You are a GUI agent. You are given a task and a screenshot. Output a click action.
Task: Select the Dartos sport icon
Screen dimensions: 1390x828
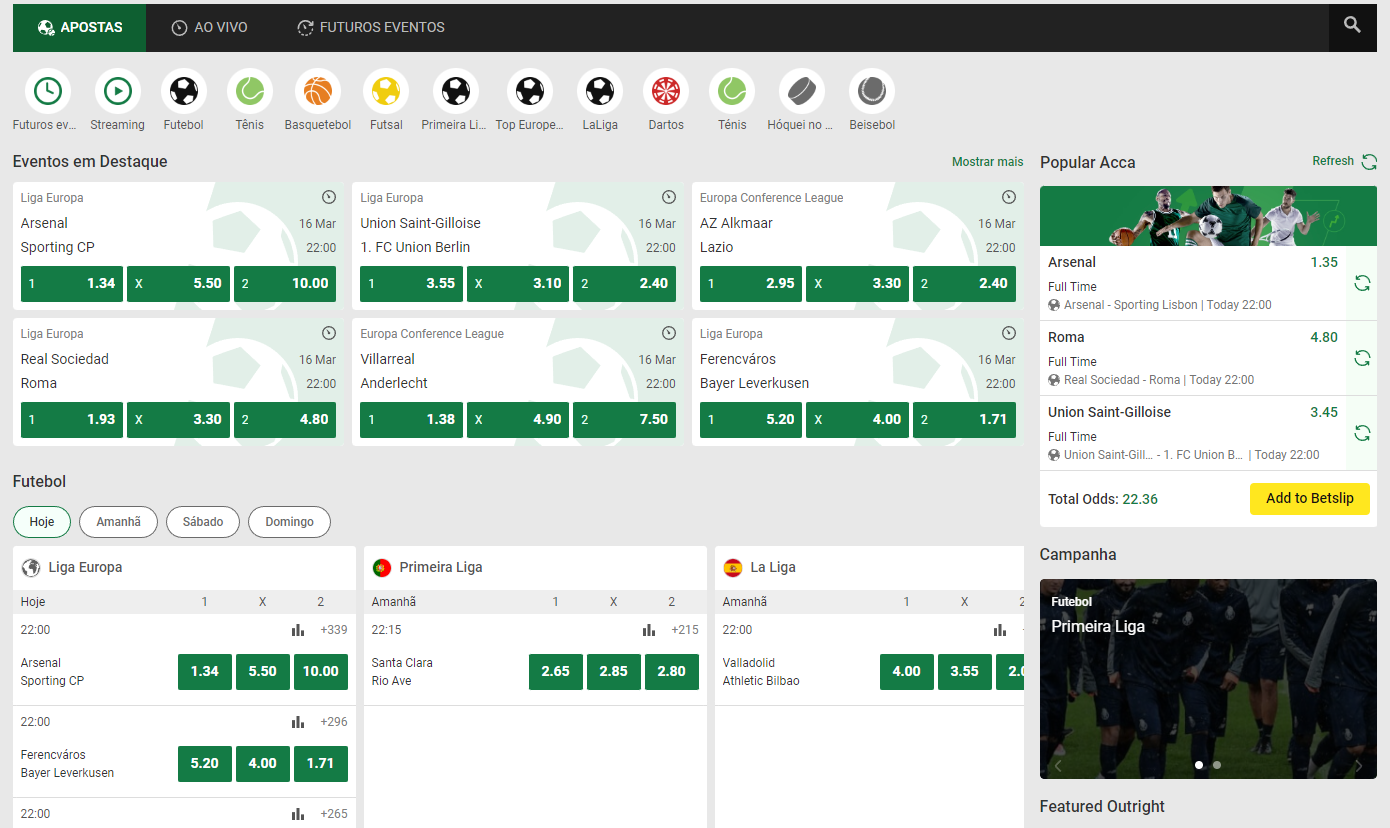click(x=665, y=89)
